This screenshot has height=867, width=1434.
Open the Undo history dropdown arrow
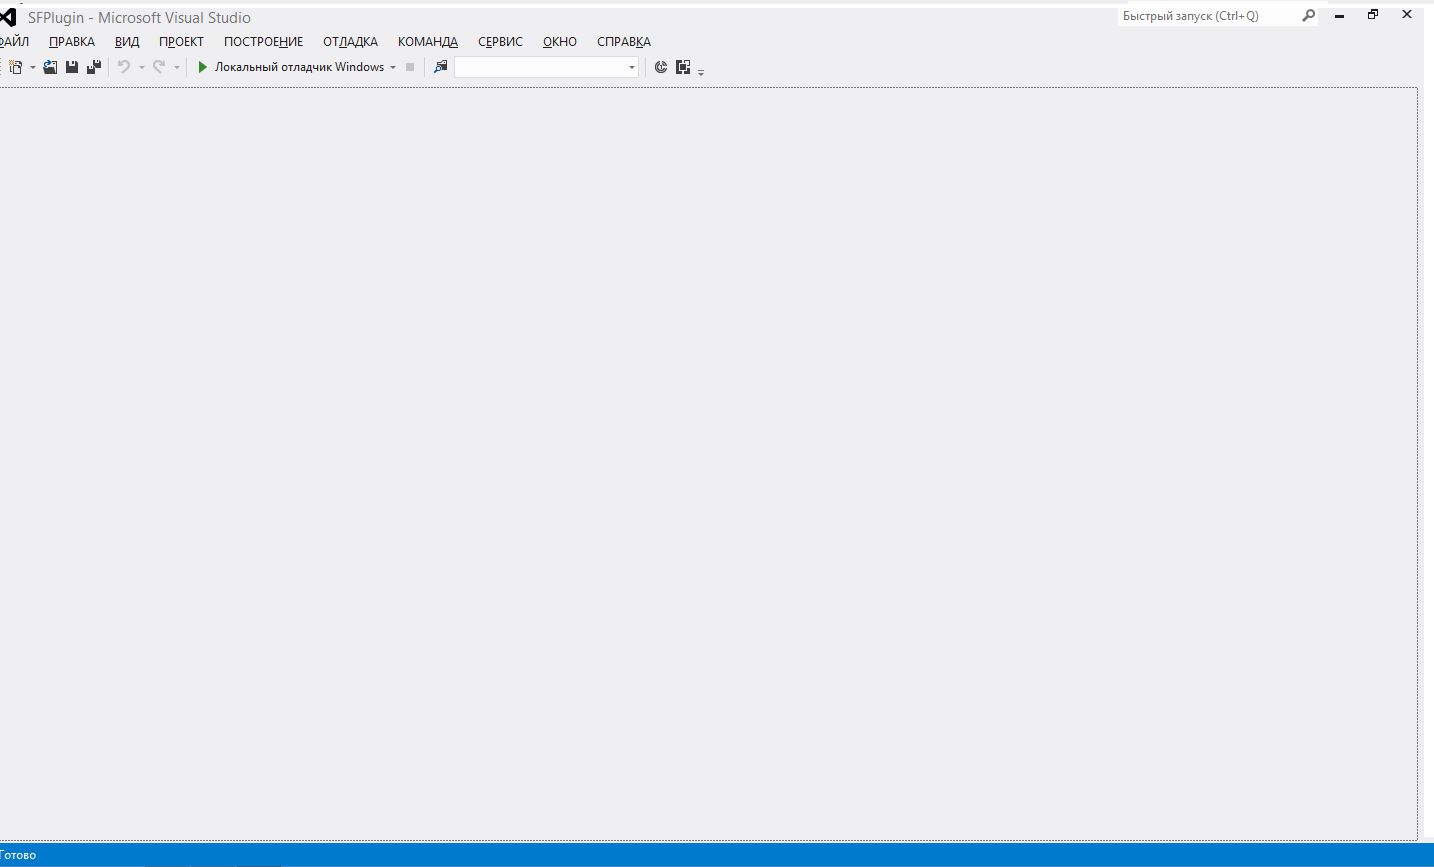pos(142,68)
